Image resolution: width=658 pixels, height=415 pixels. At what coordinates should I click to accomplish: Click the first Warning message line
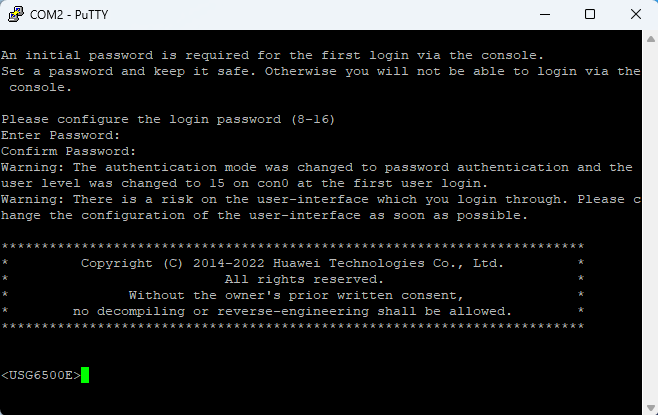click(317, 167)
